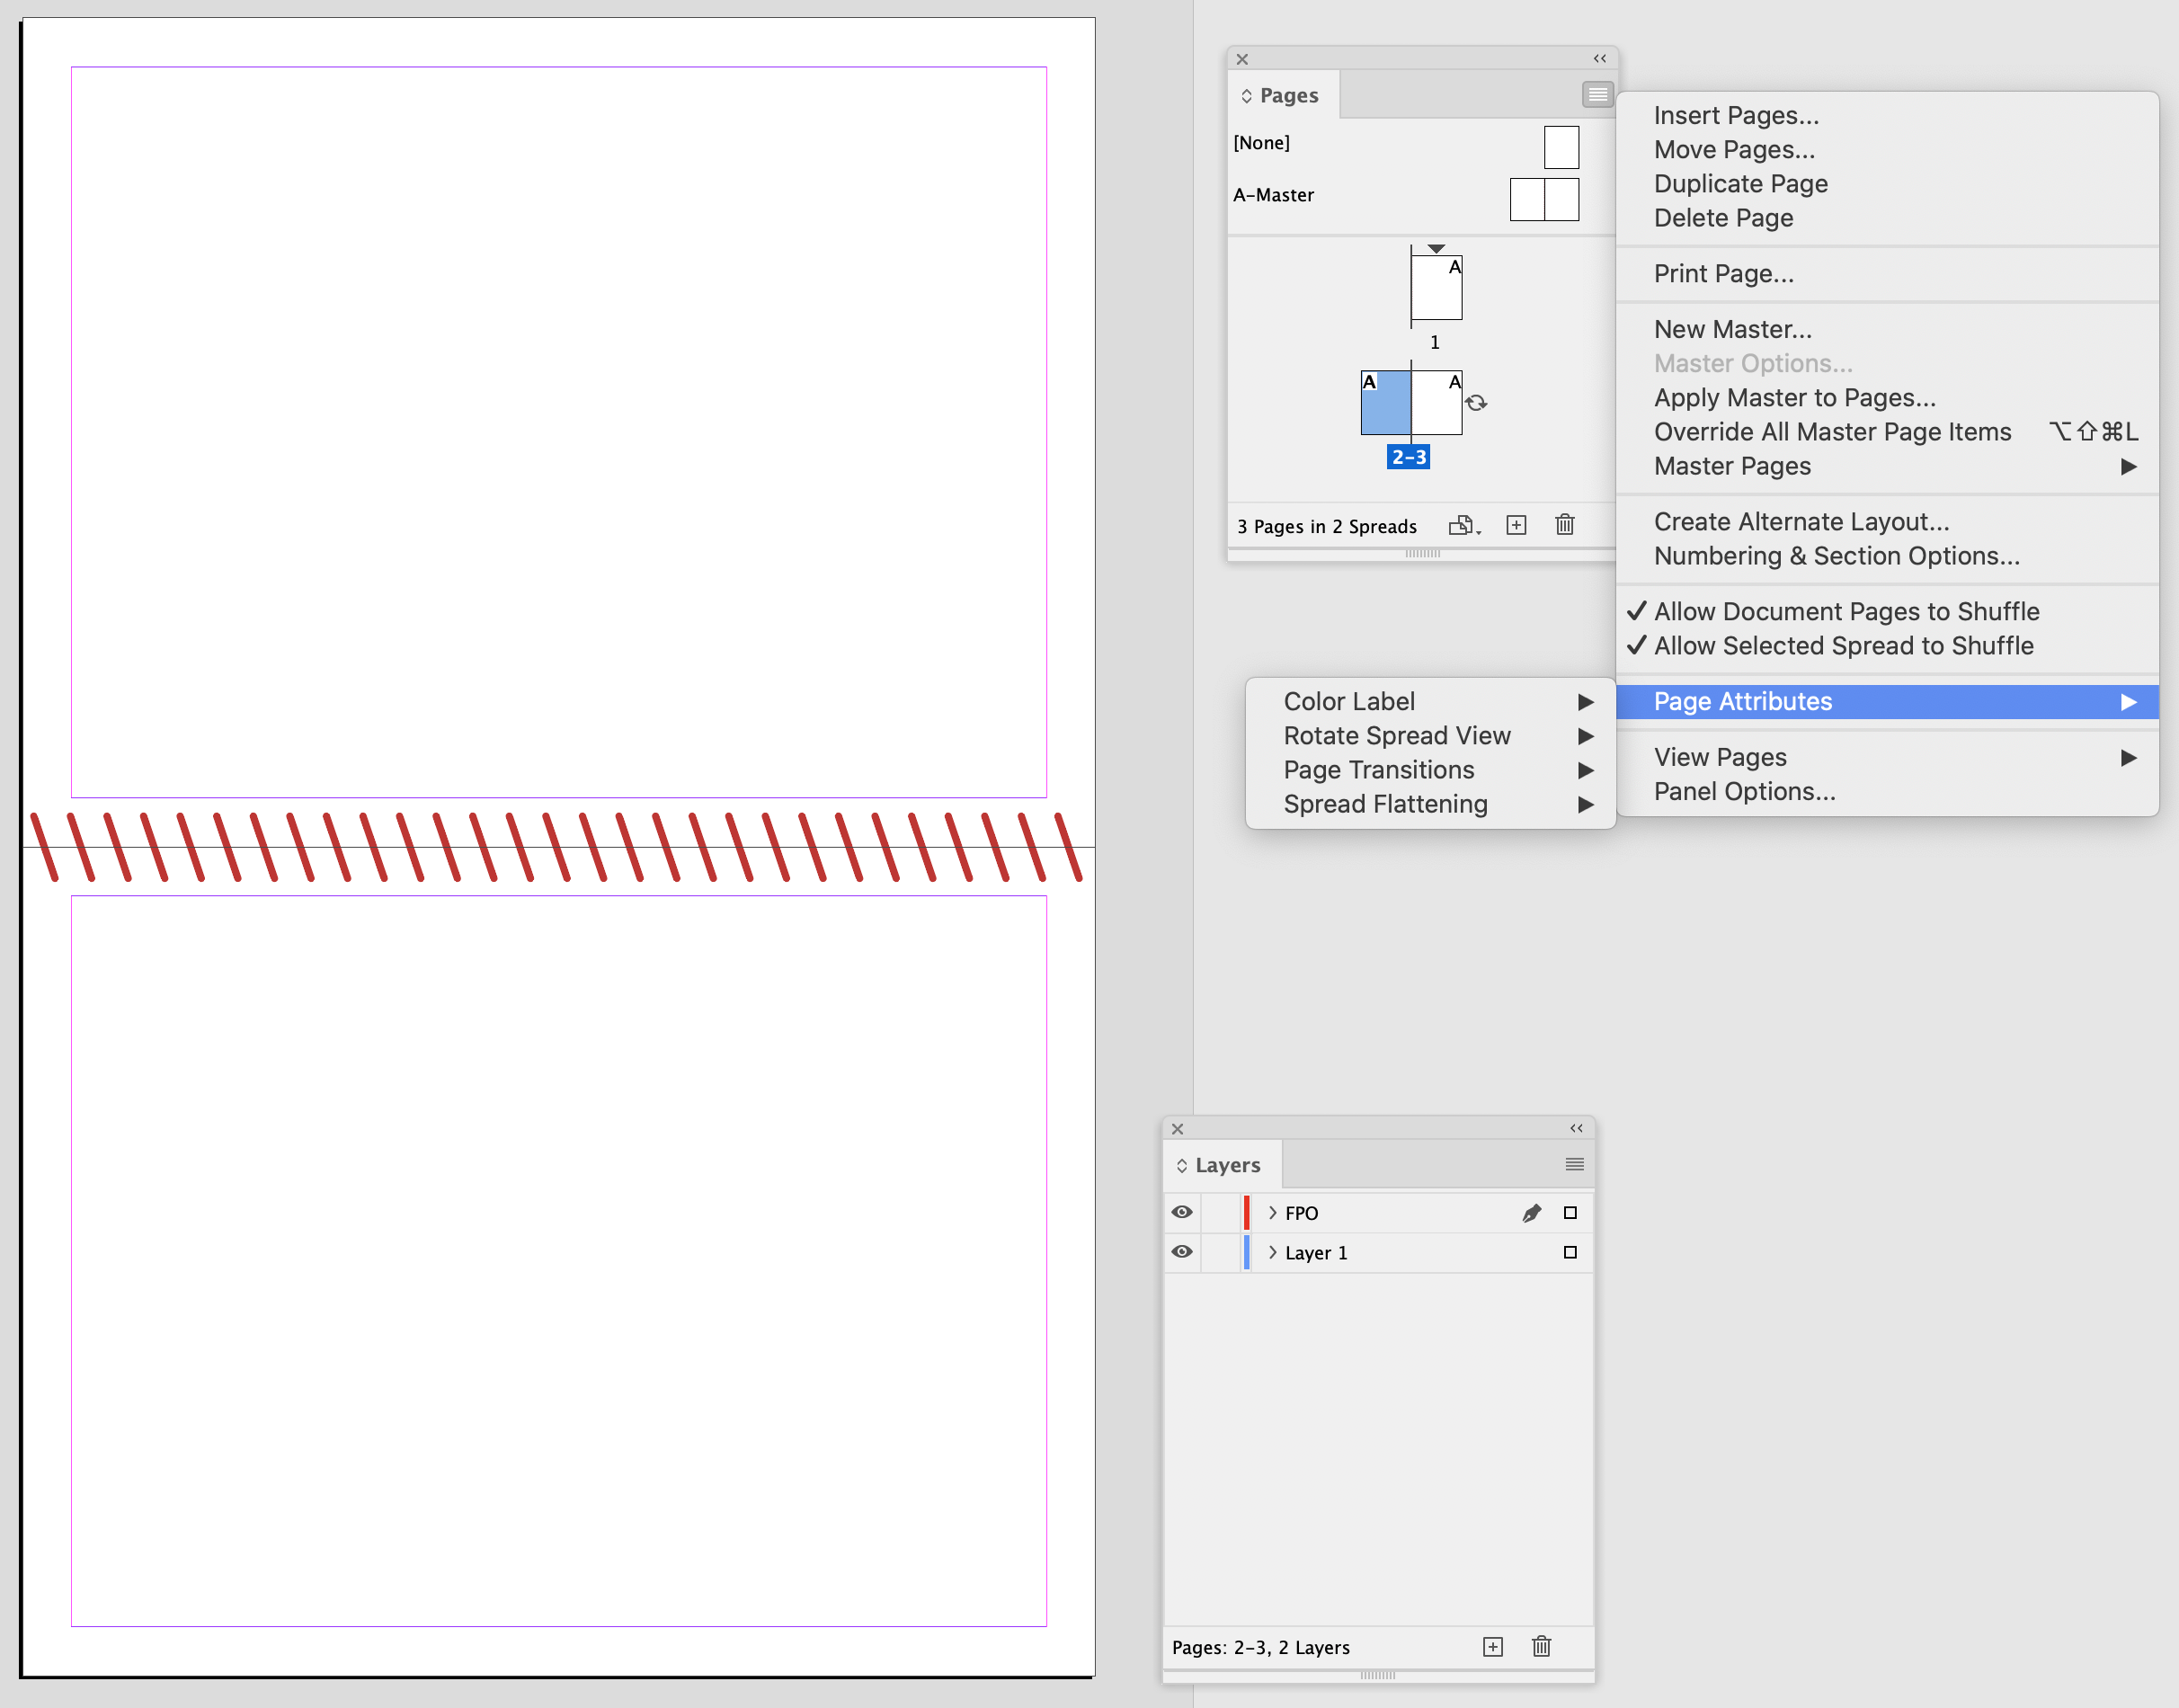The width and height of the screenshot is (2179, 1708).
Task: Click the Delete Layer trash icon
Action: tap(1541, 1646)
